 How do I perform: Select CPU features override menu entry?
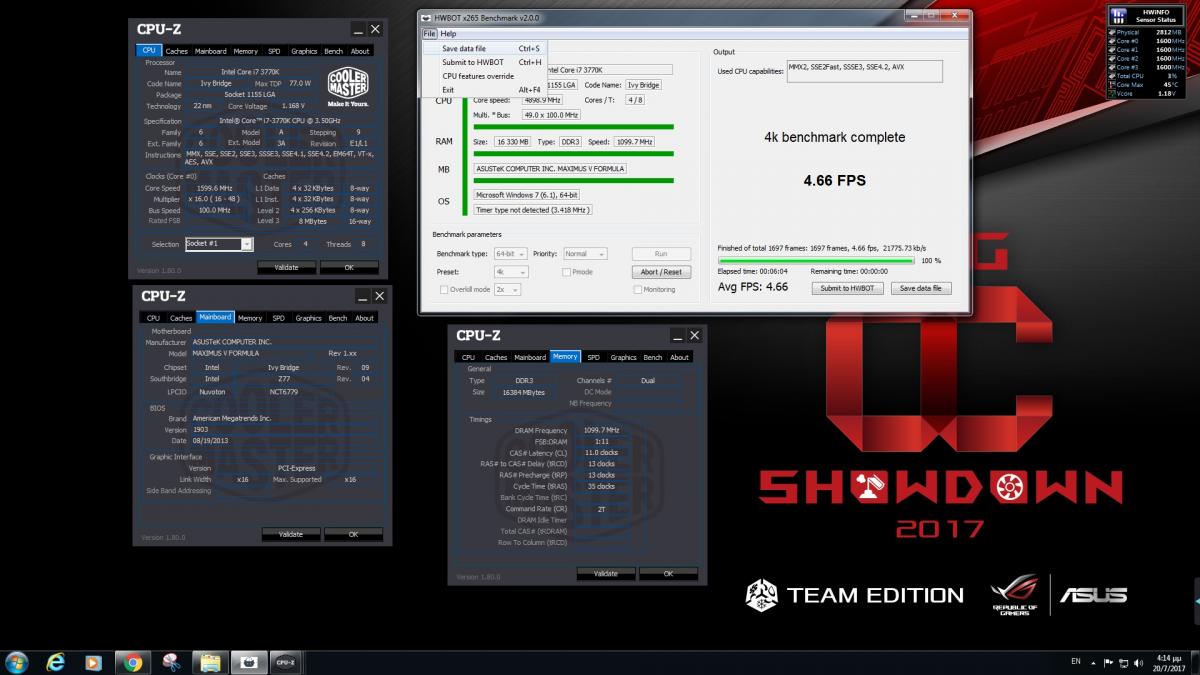484,76
